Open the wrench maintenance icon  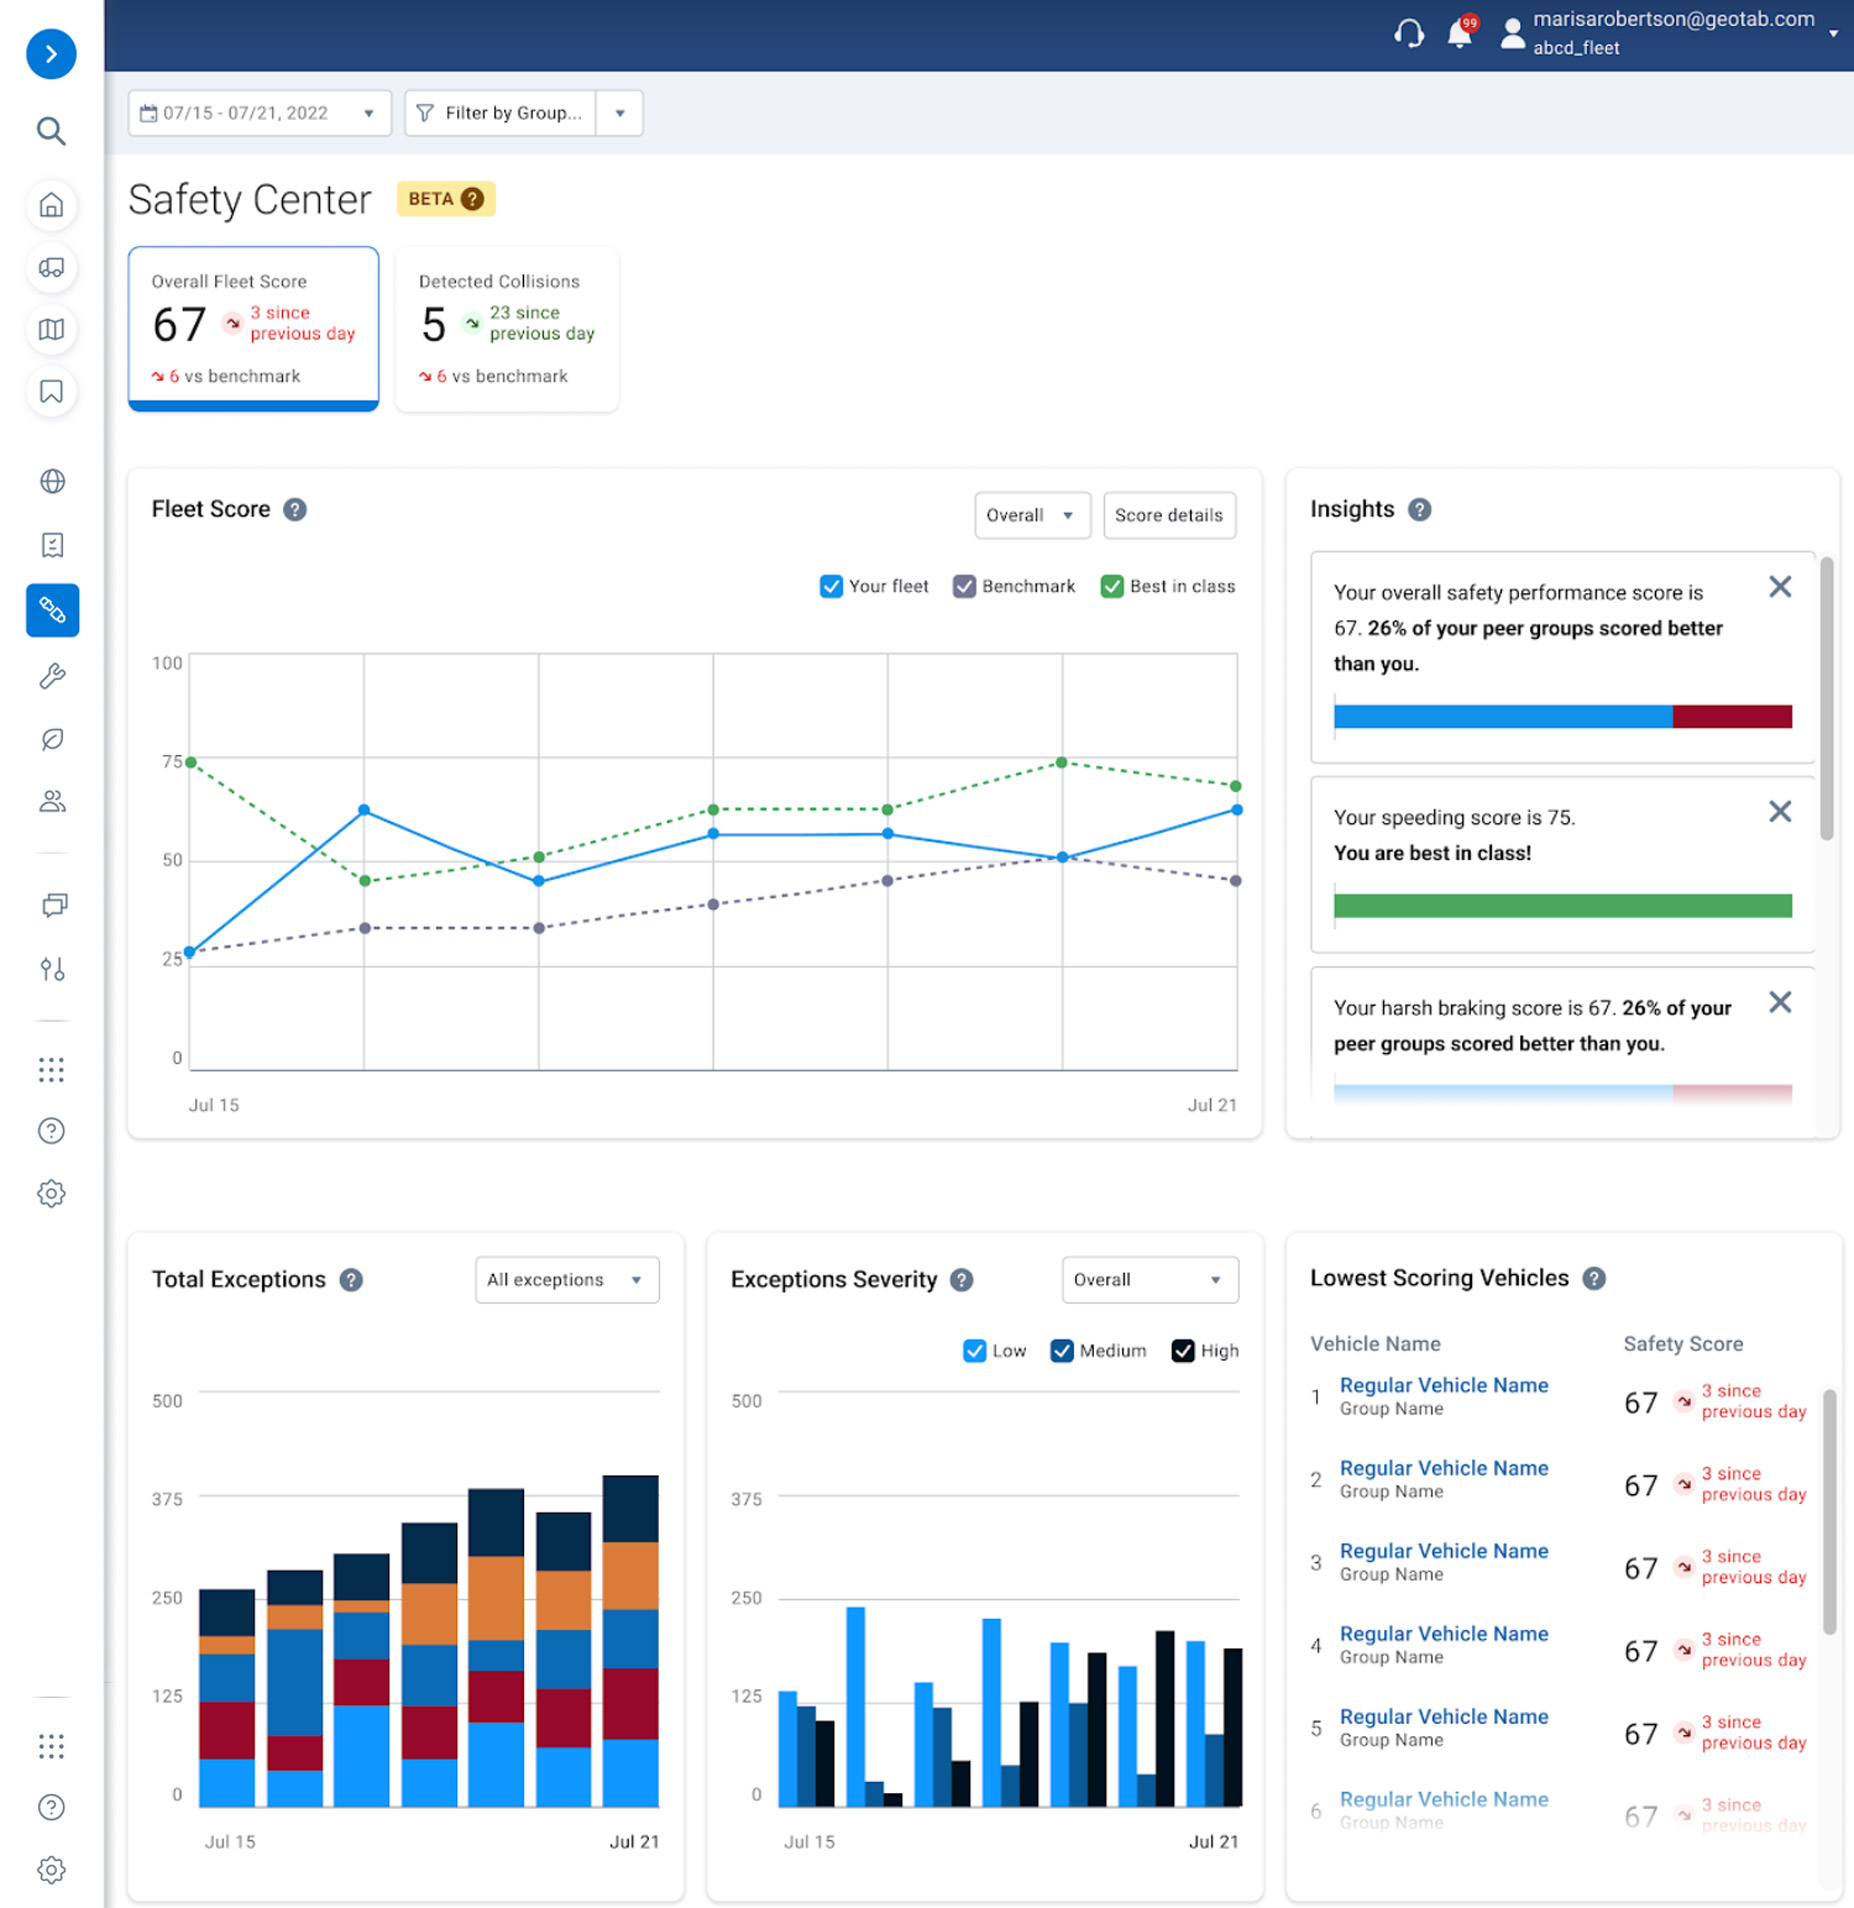coord(52,676)
